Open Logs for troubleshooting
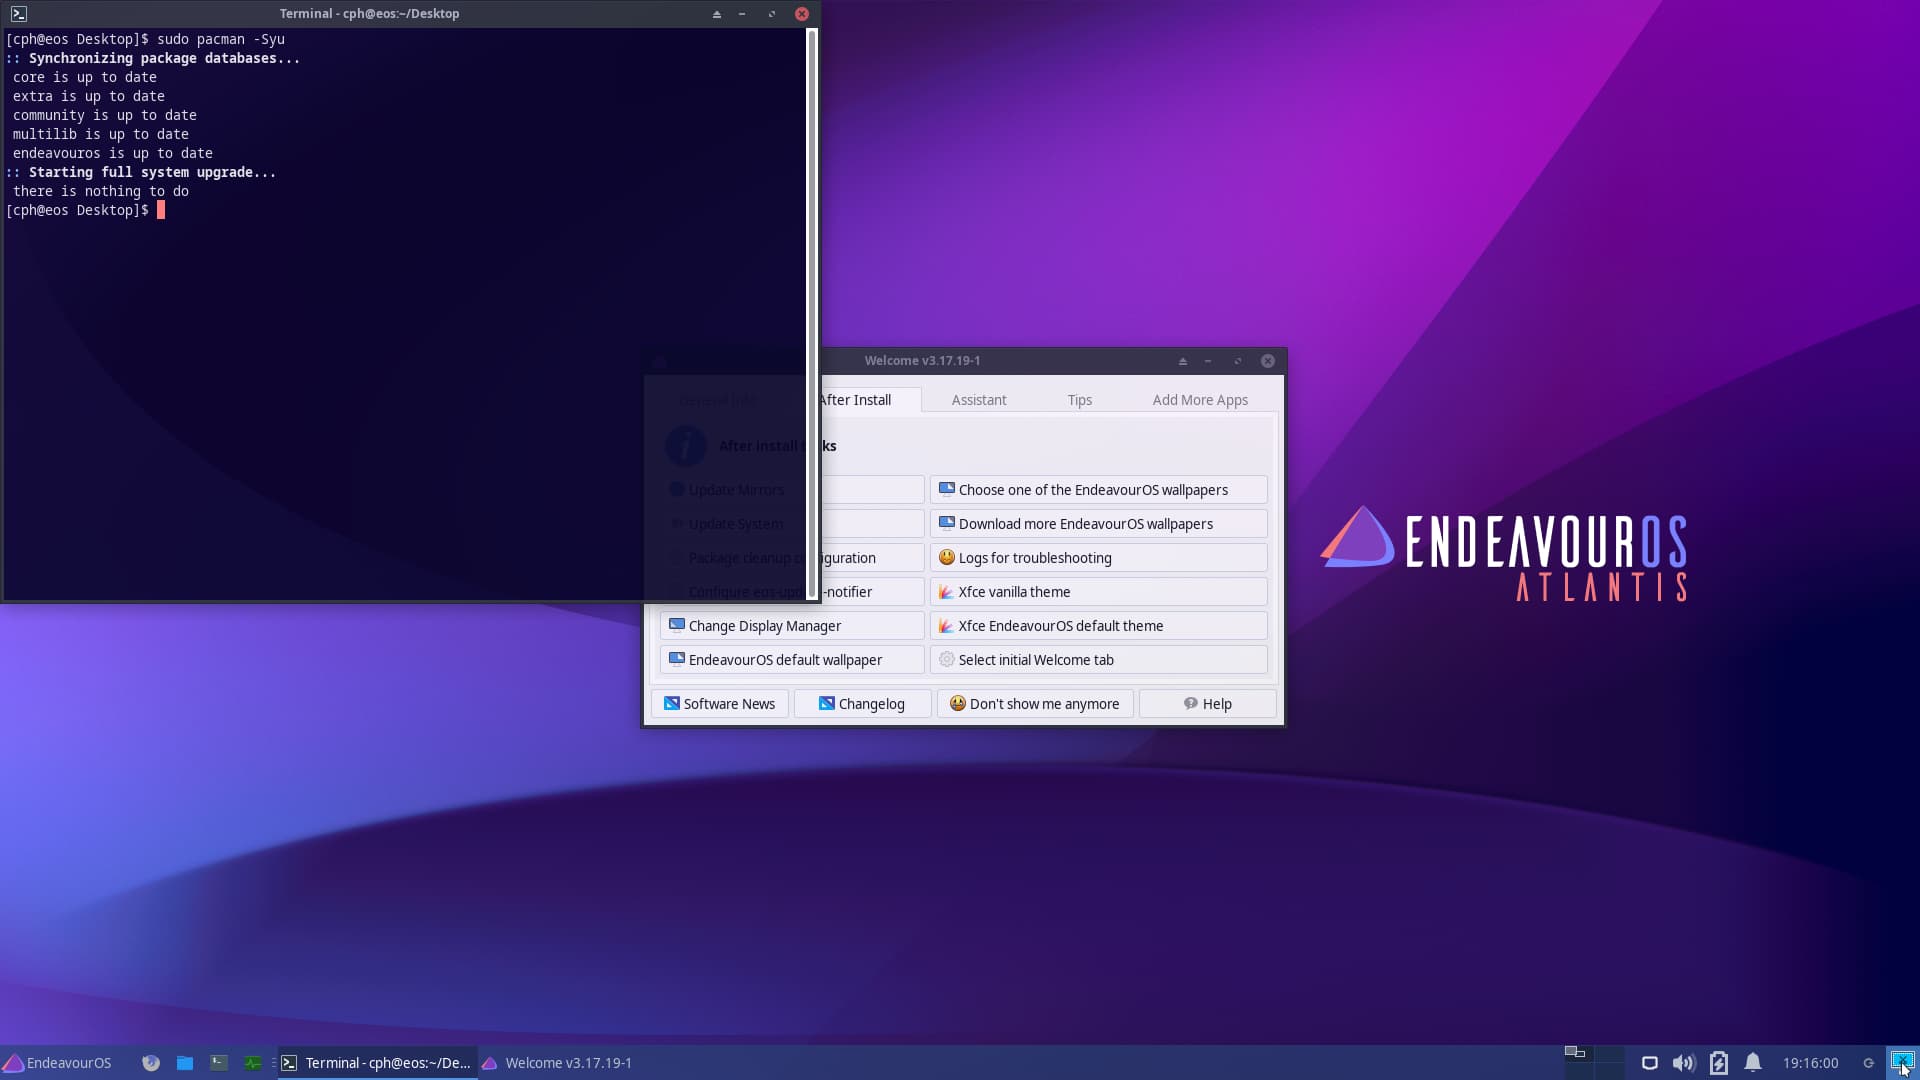 tap(1099, 558)
